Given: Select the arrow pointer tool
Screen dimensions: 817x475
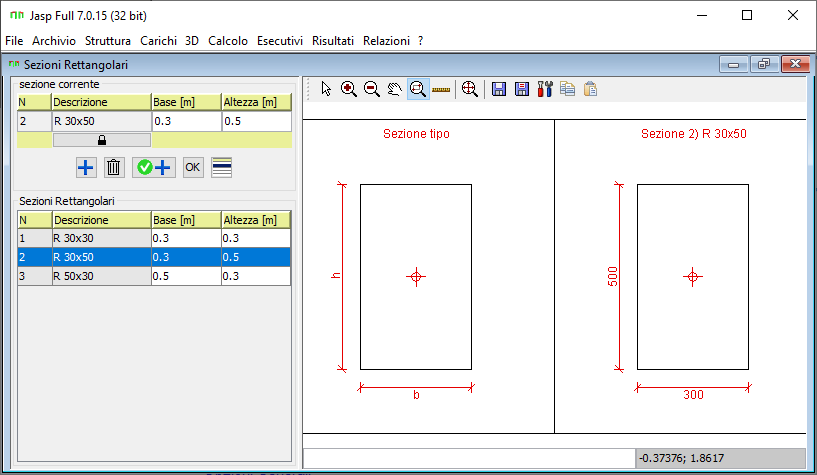Looking at the screenshot, I should click(x=326, y=89).
